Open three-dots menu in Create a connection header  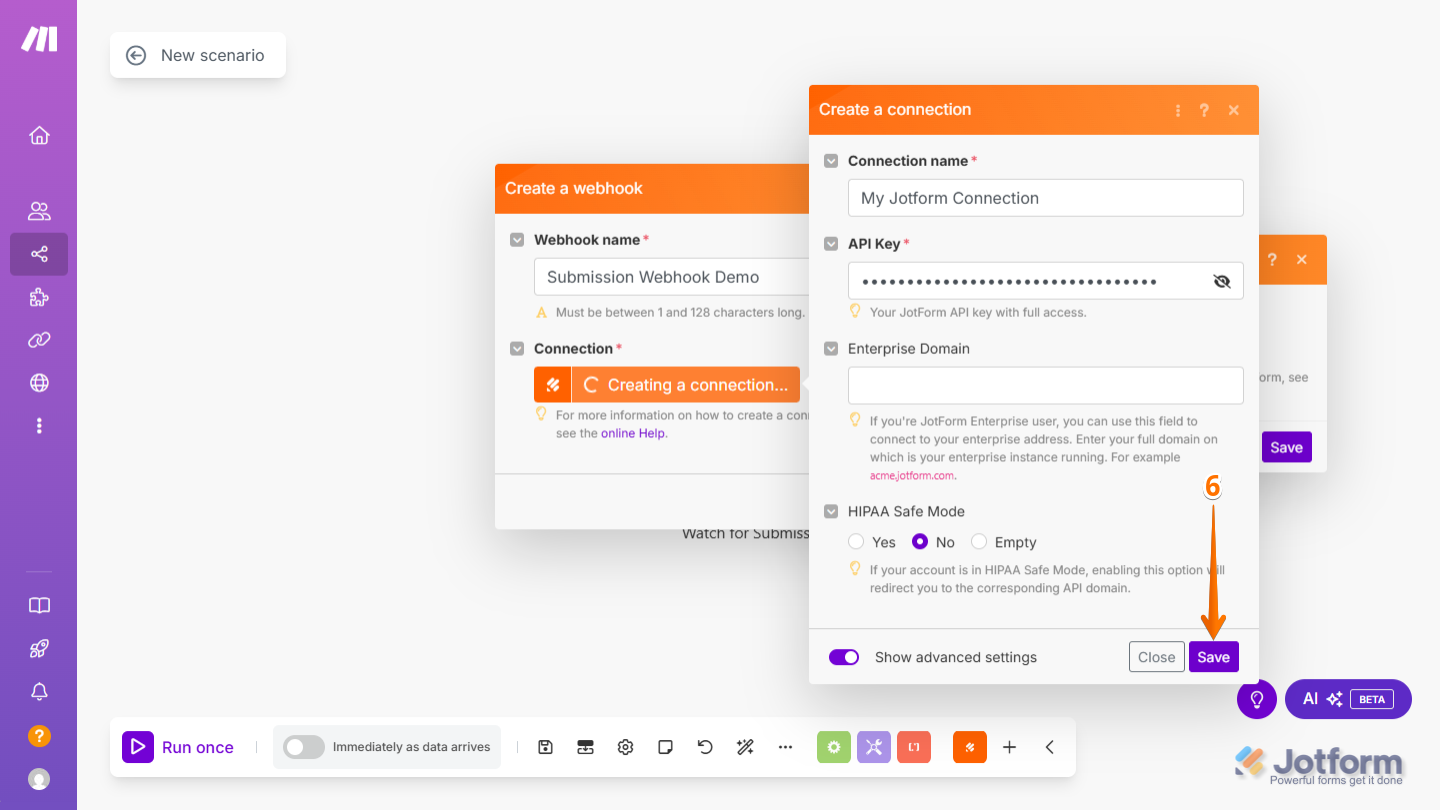click(x=1178, y=110)
